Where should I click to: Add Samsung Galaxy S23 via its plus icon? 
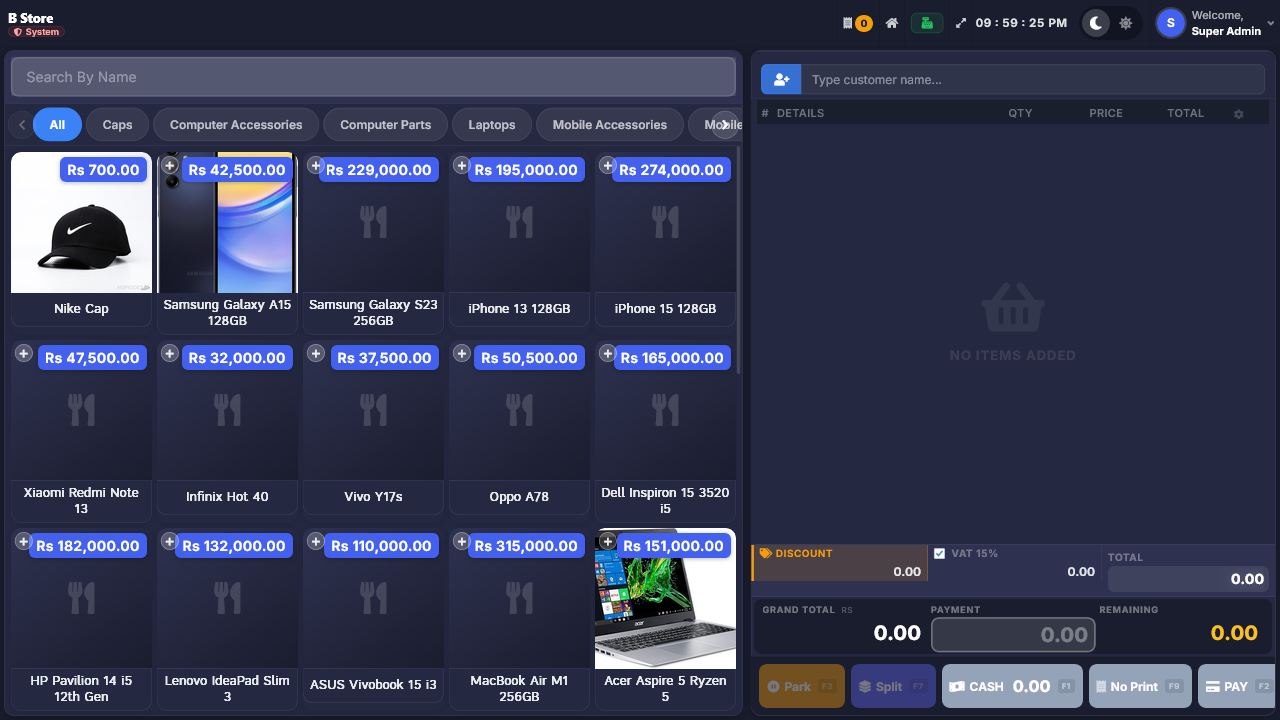[x=316, y=165]
